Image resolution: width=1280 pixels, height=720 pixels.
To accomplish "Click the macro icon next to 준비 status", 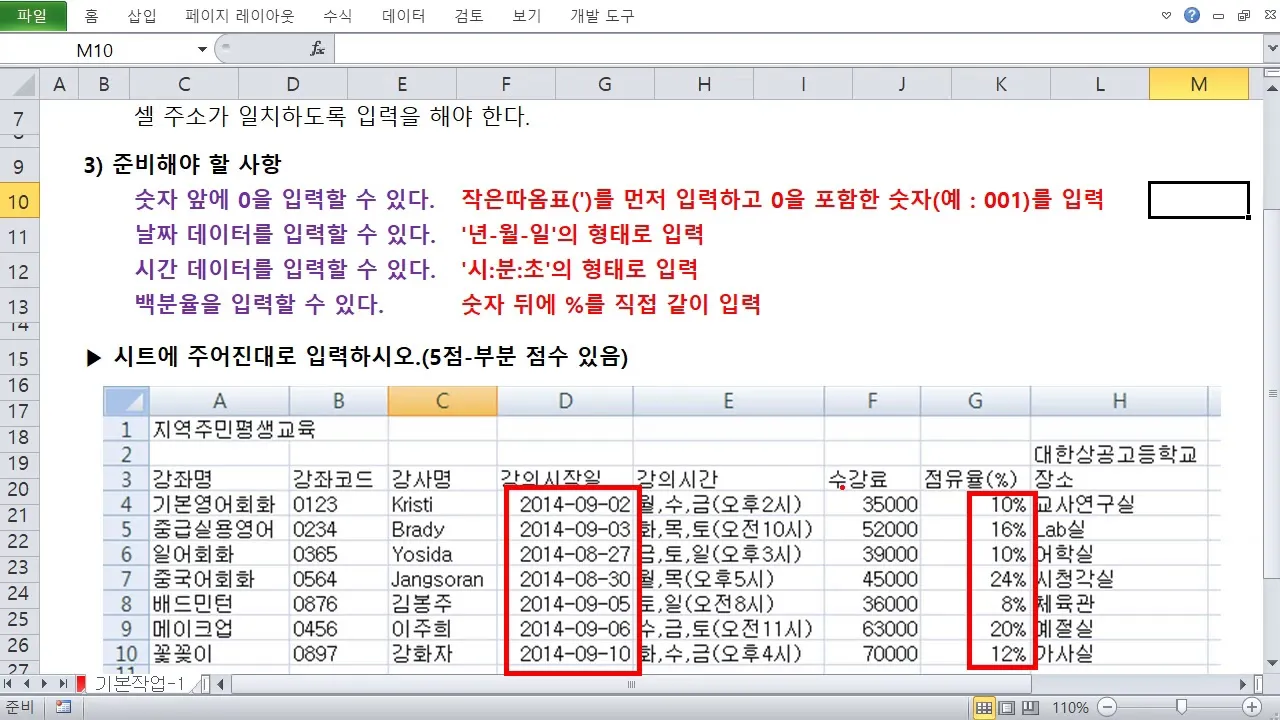I will point(62,707).
